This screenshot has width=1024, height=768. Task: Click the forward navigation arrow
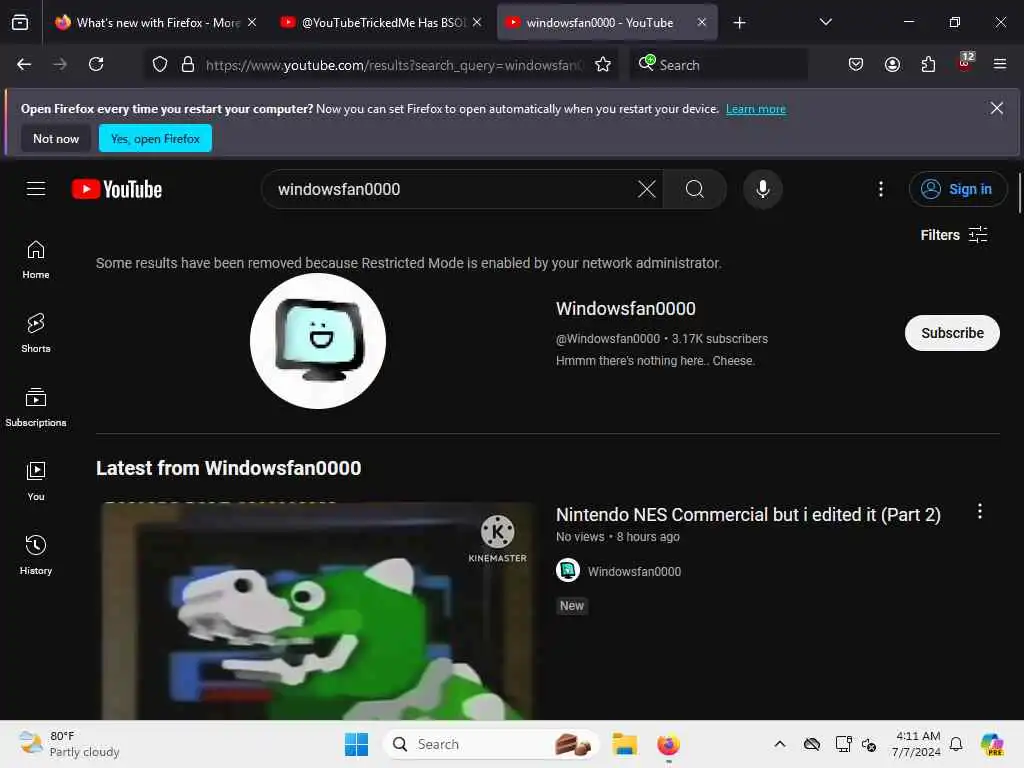coord(59,64)
